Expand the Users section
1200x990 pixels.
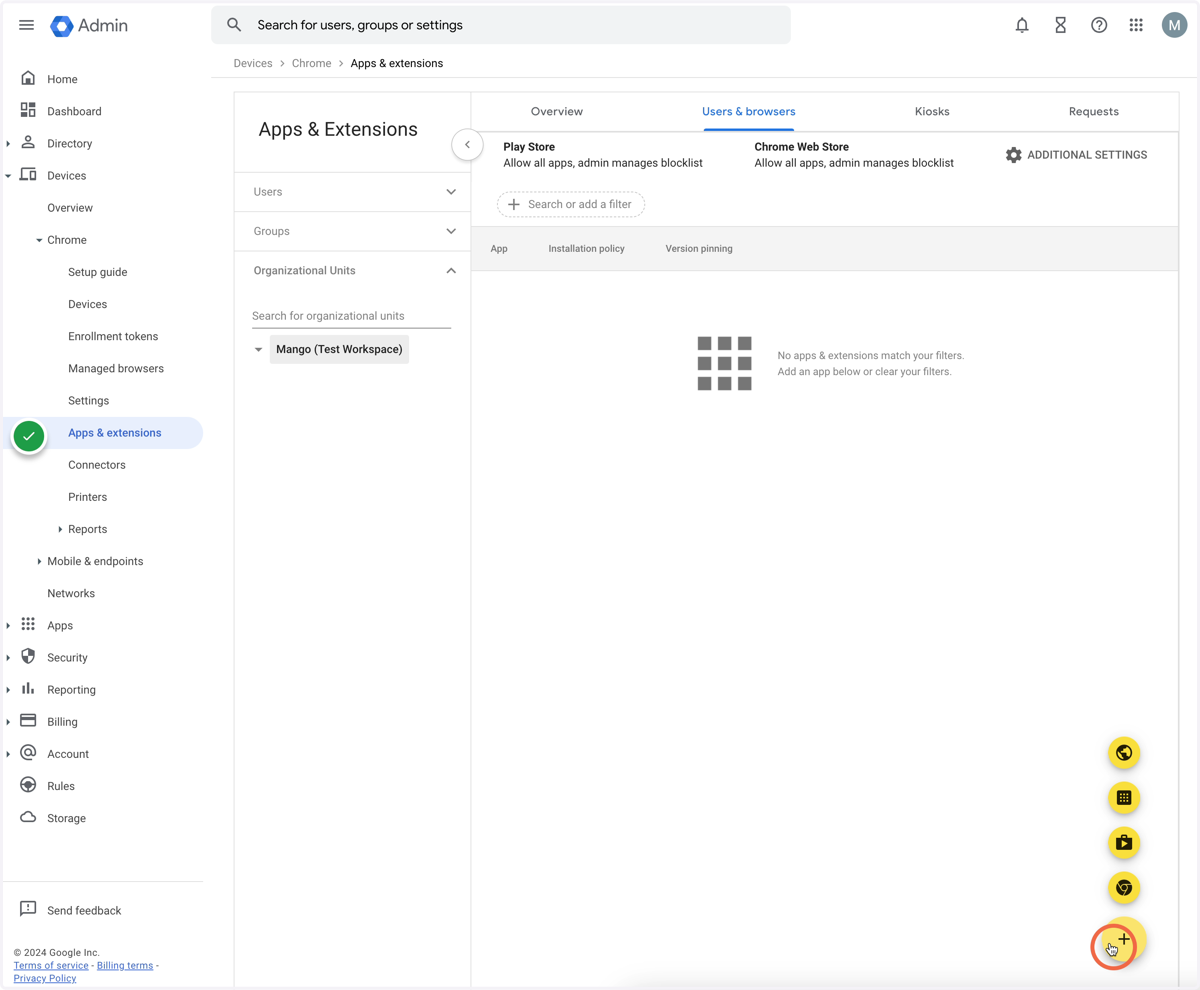click(x=451, y=192)
